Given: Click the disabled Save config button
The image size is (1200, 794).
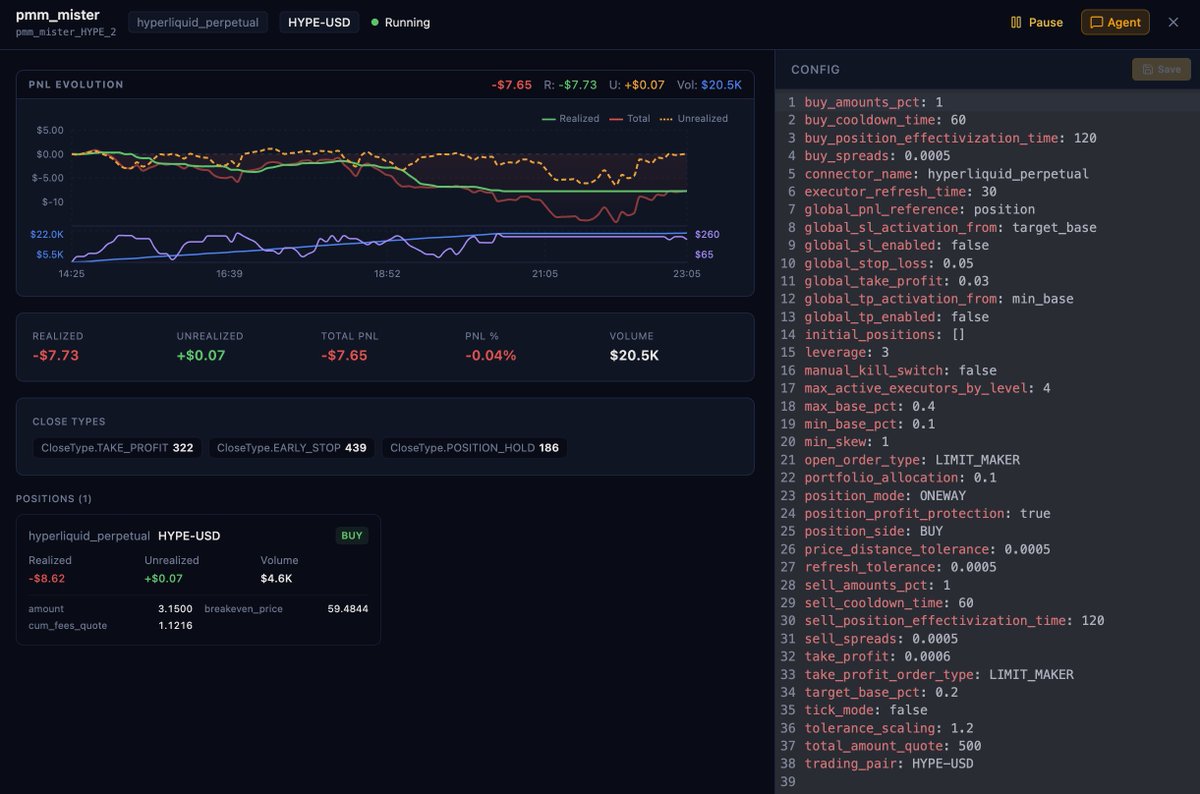Looking at the screenshot, I should (x=1161, y=69).
